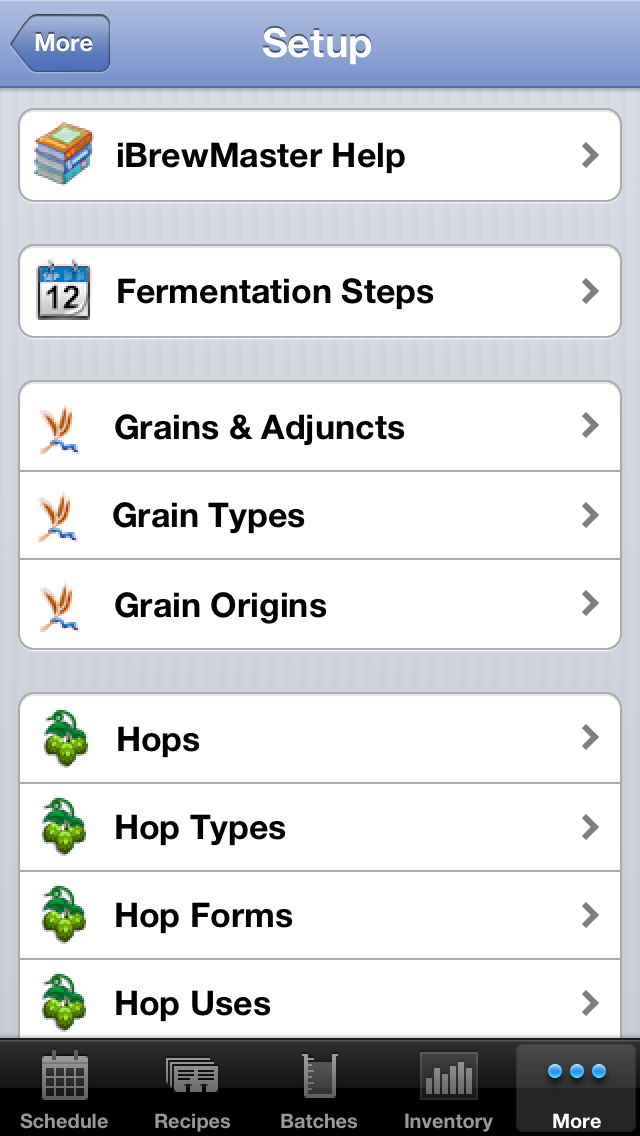640x1136 pixels.
Task: Open the Schedule tab
Action: [x=64, y=1090]
